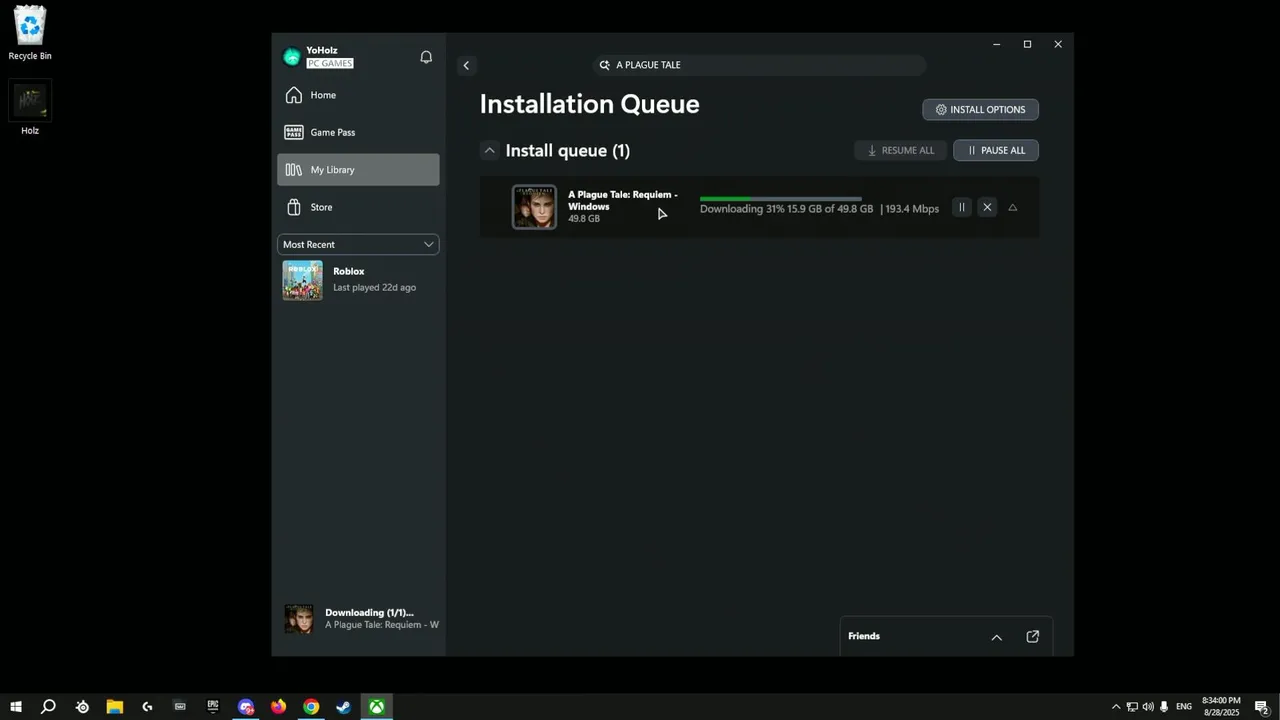Click the Installation Queue heading

tap(589, 104)
